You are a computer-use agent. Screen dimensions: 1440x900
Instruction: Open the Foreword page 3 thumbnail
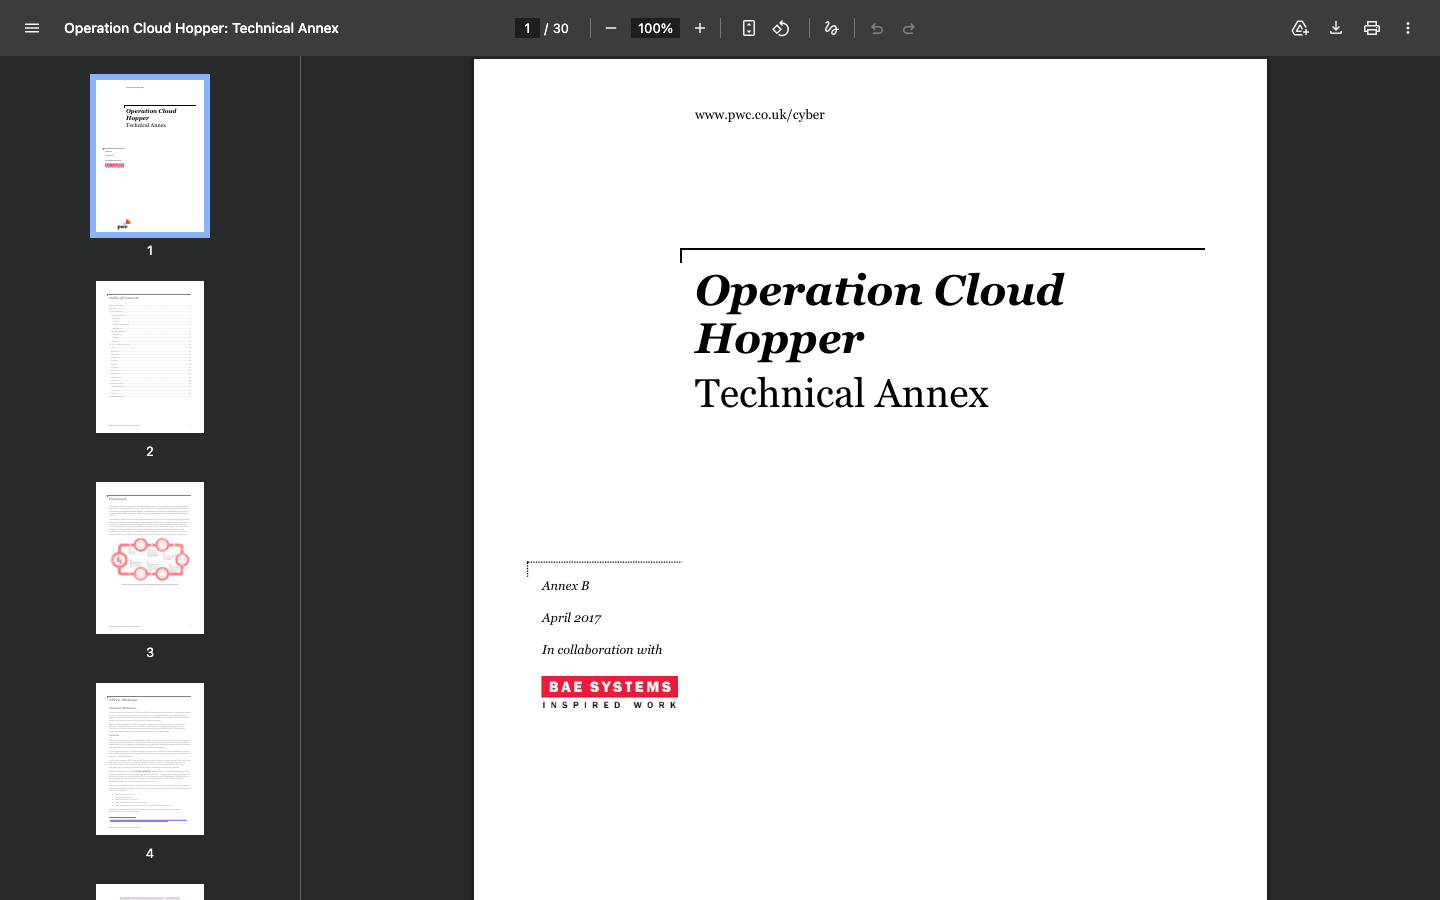tap(149, 558)
